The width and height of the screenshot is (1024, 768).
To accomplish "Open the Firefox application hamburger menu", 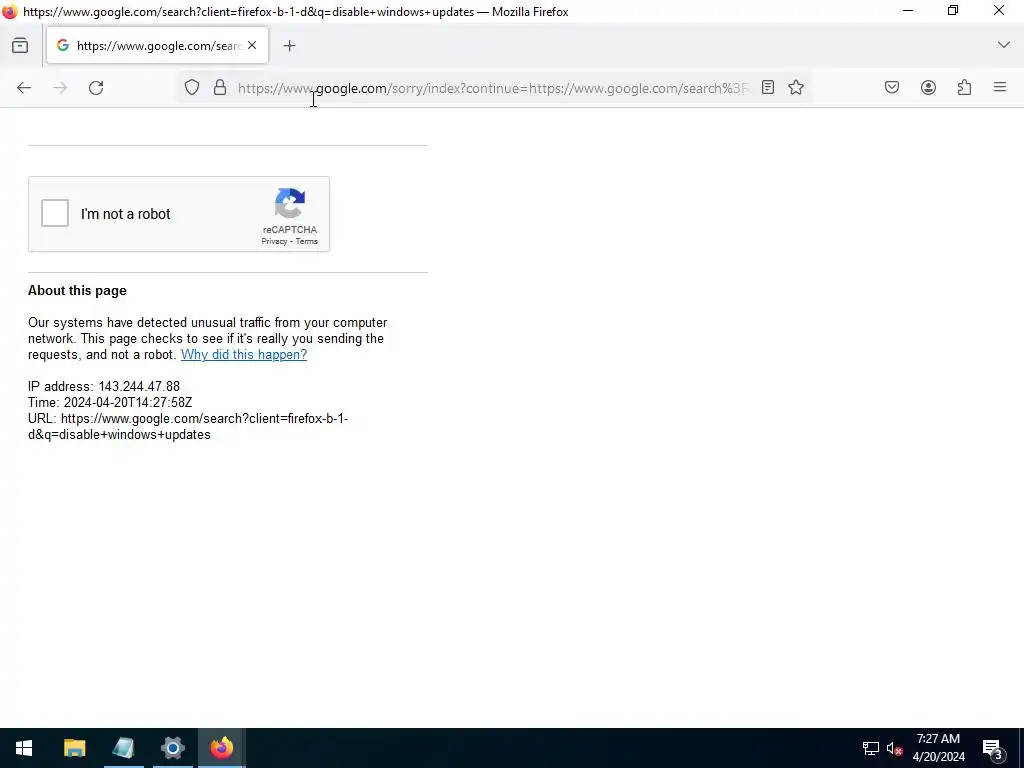I will pyautogui.click(x=1000, y=87).
